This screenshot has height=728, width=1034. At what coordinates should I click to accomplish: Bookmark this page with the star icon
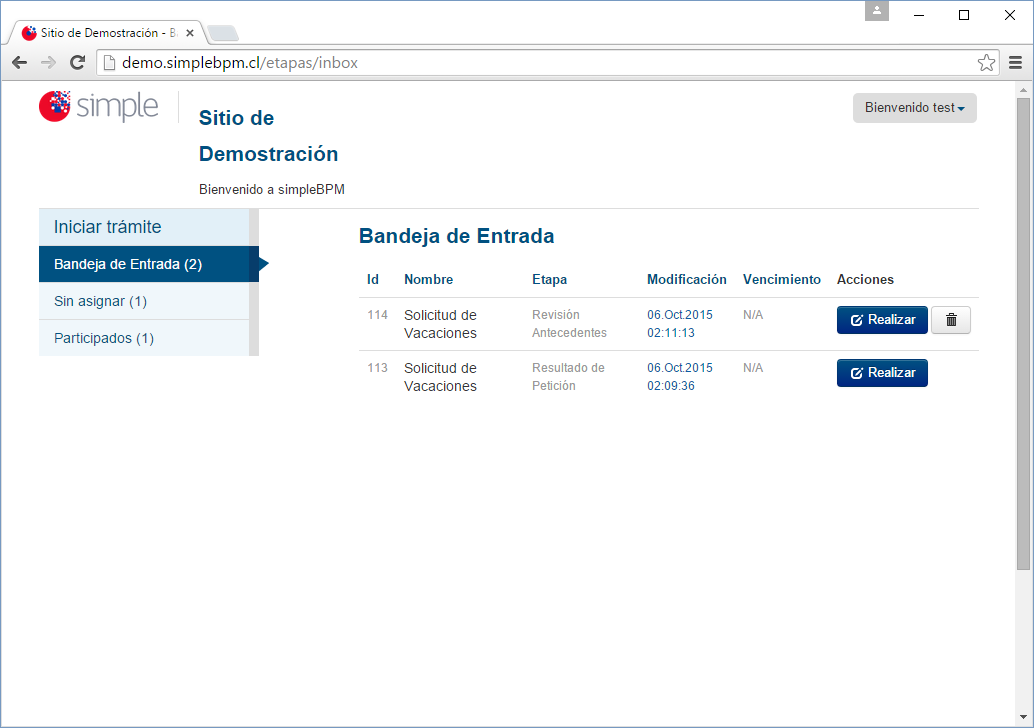point(986,63)
